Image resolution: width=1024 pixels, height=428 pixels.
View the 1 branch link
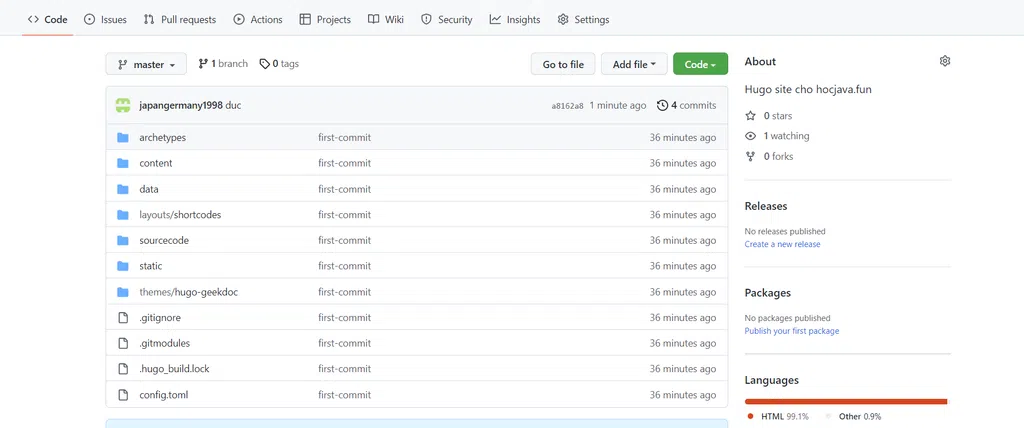coord(223,63)
